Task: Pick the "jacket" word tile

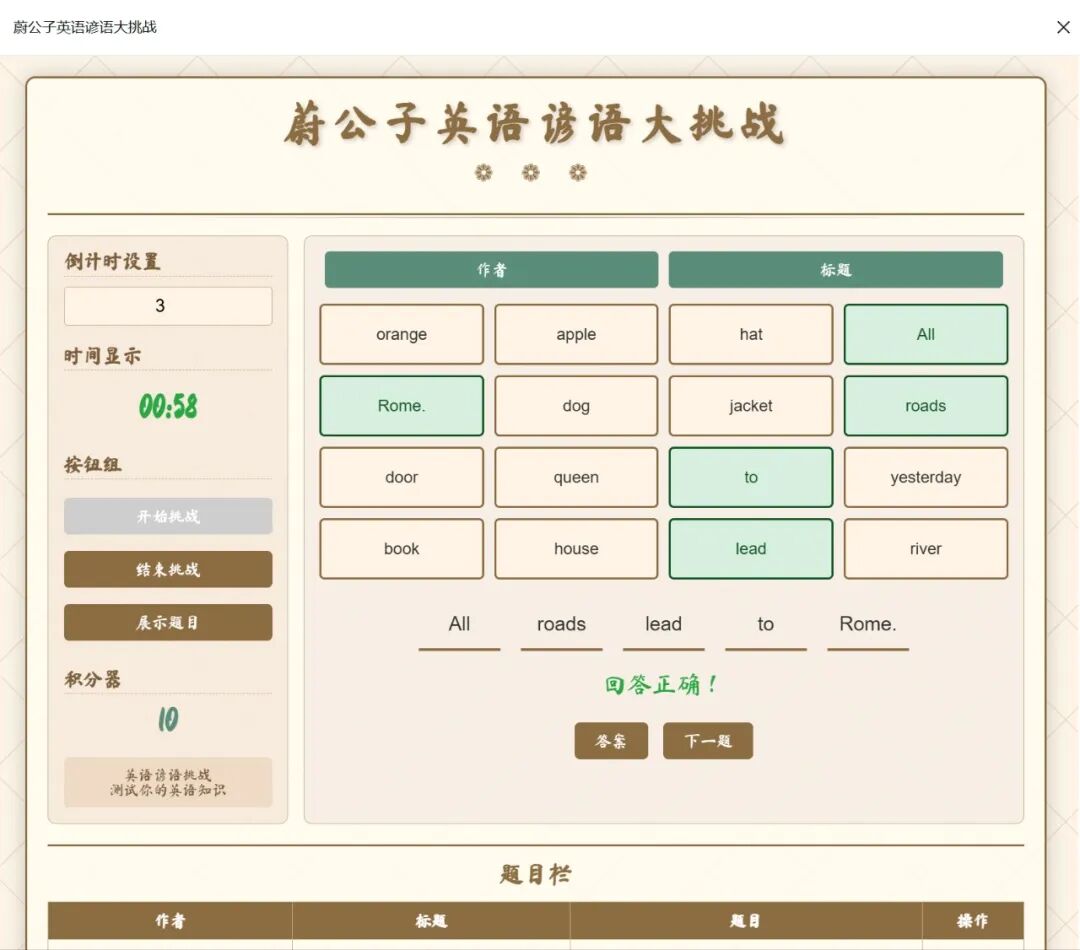Action: pyautogui.click(x=750, y=405)
